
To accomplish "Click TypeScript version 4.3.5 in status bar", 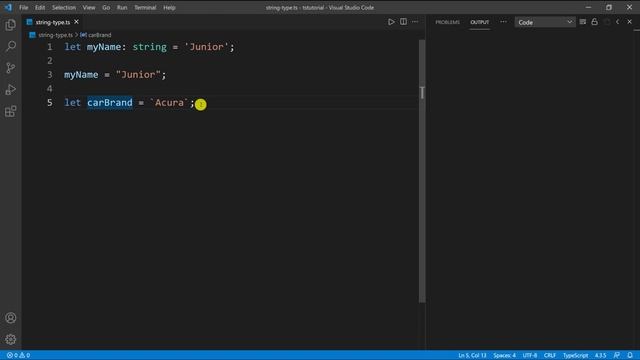I will [x=600, y=355].
